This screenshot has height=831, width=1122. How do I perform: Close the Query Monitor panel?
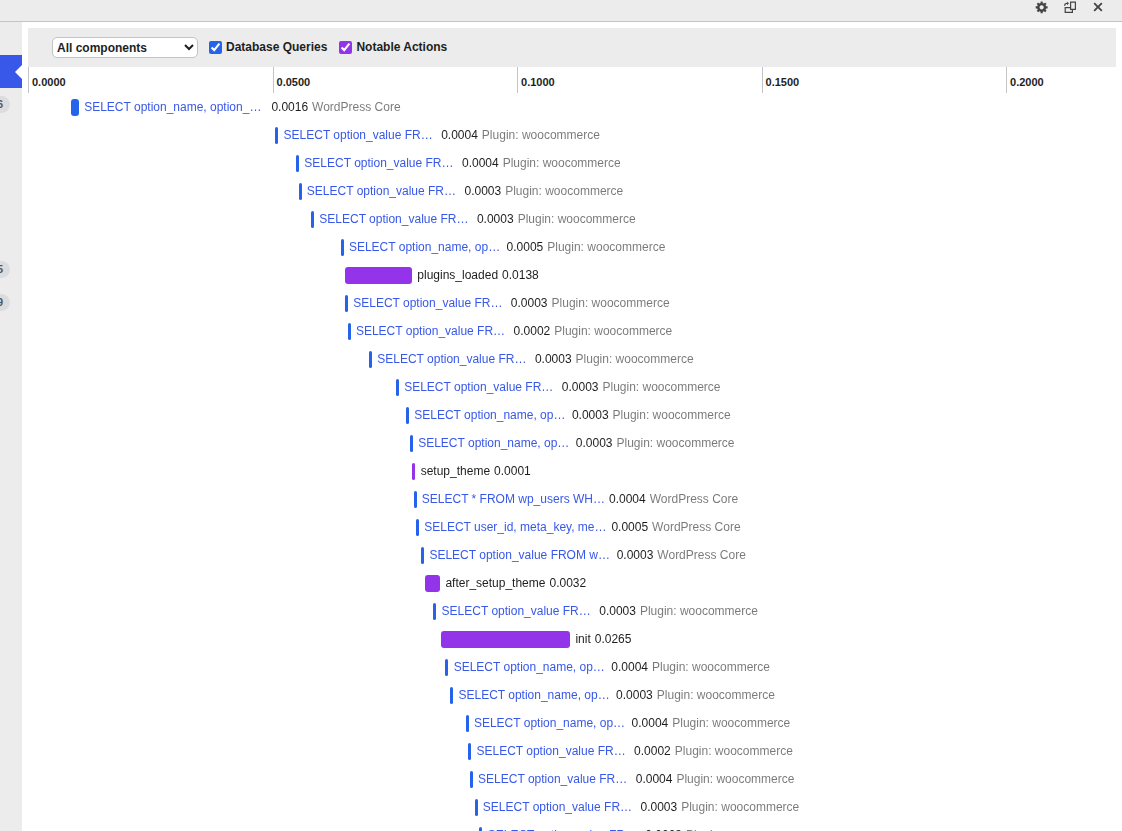click(x=1098, y=7)
